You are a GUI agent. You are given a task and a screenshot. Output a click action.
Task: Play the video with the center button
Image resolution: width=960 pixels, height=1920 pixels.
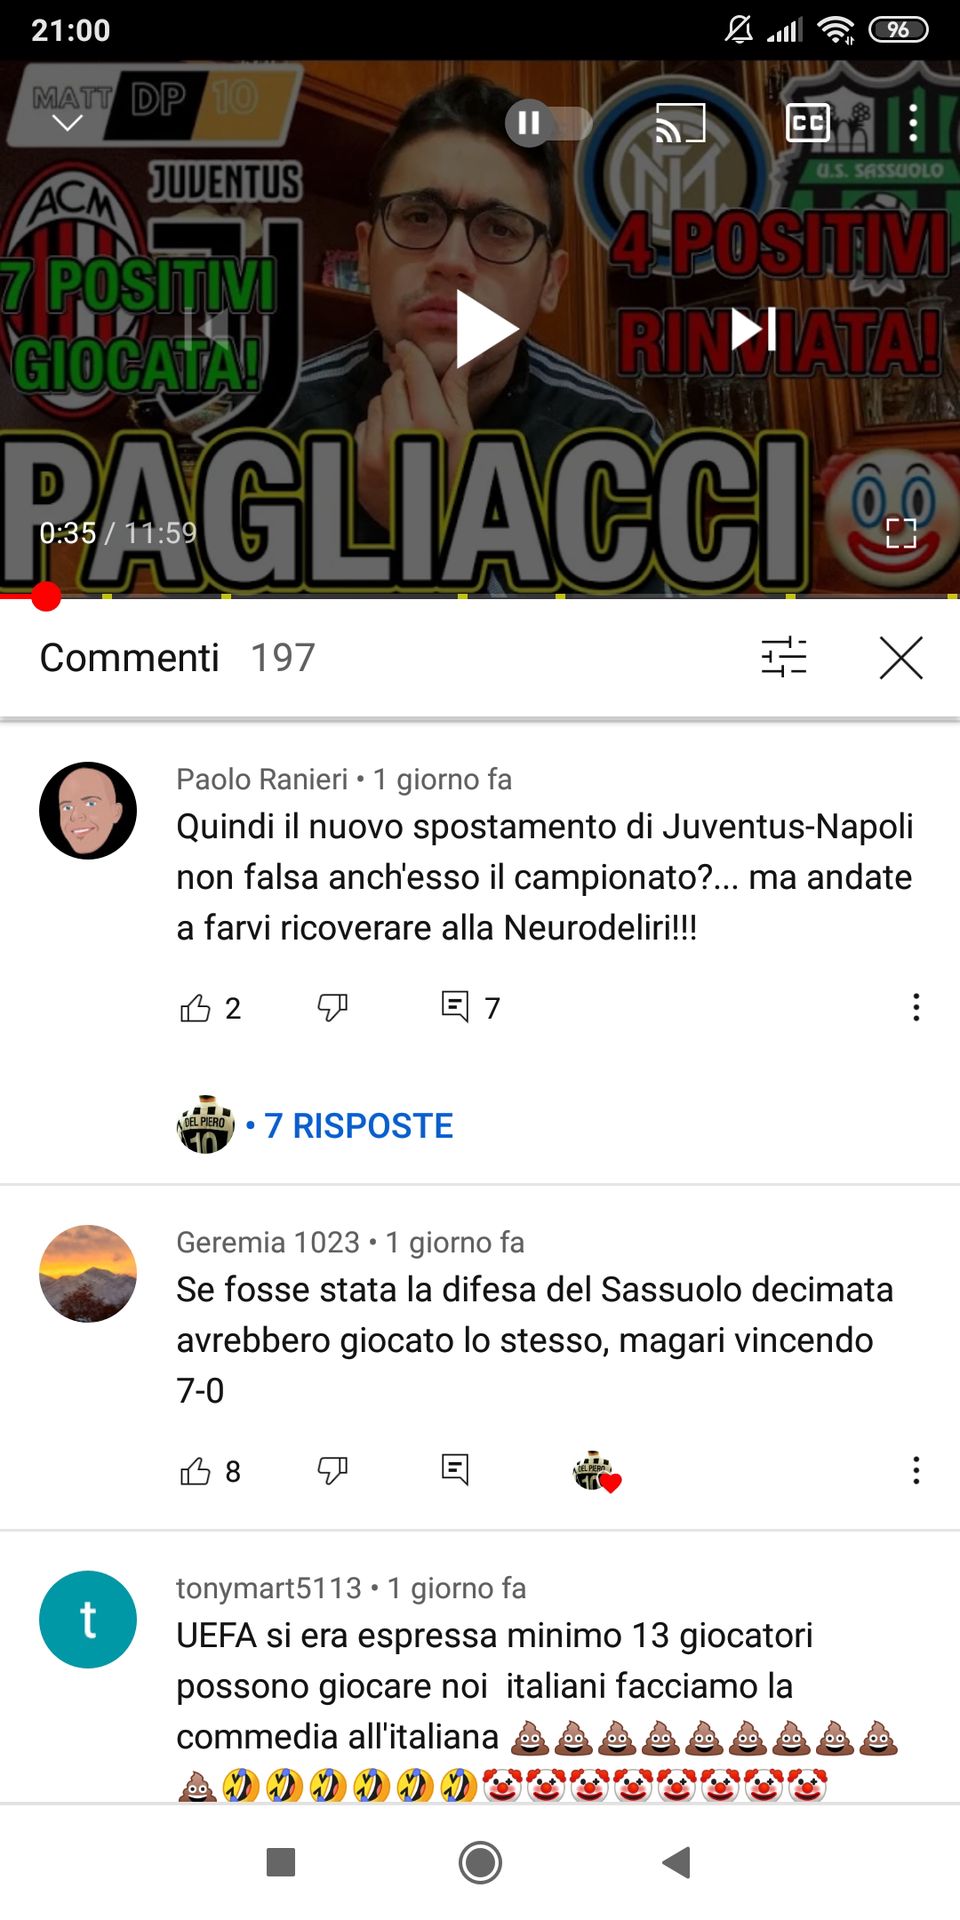pyautogui.click(x=486, y=329)
